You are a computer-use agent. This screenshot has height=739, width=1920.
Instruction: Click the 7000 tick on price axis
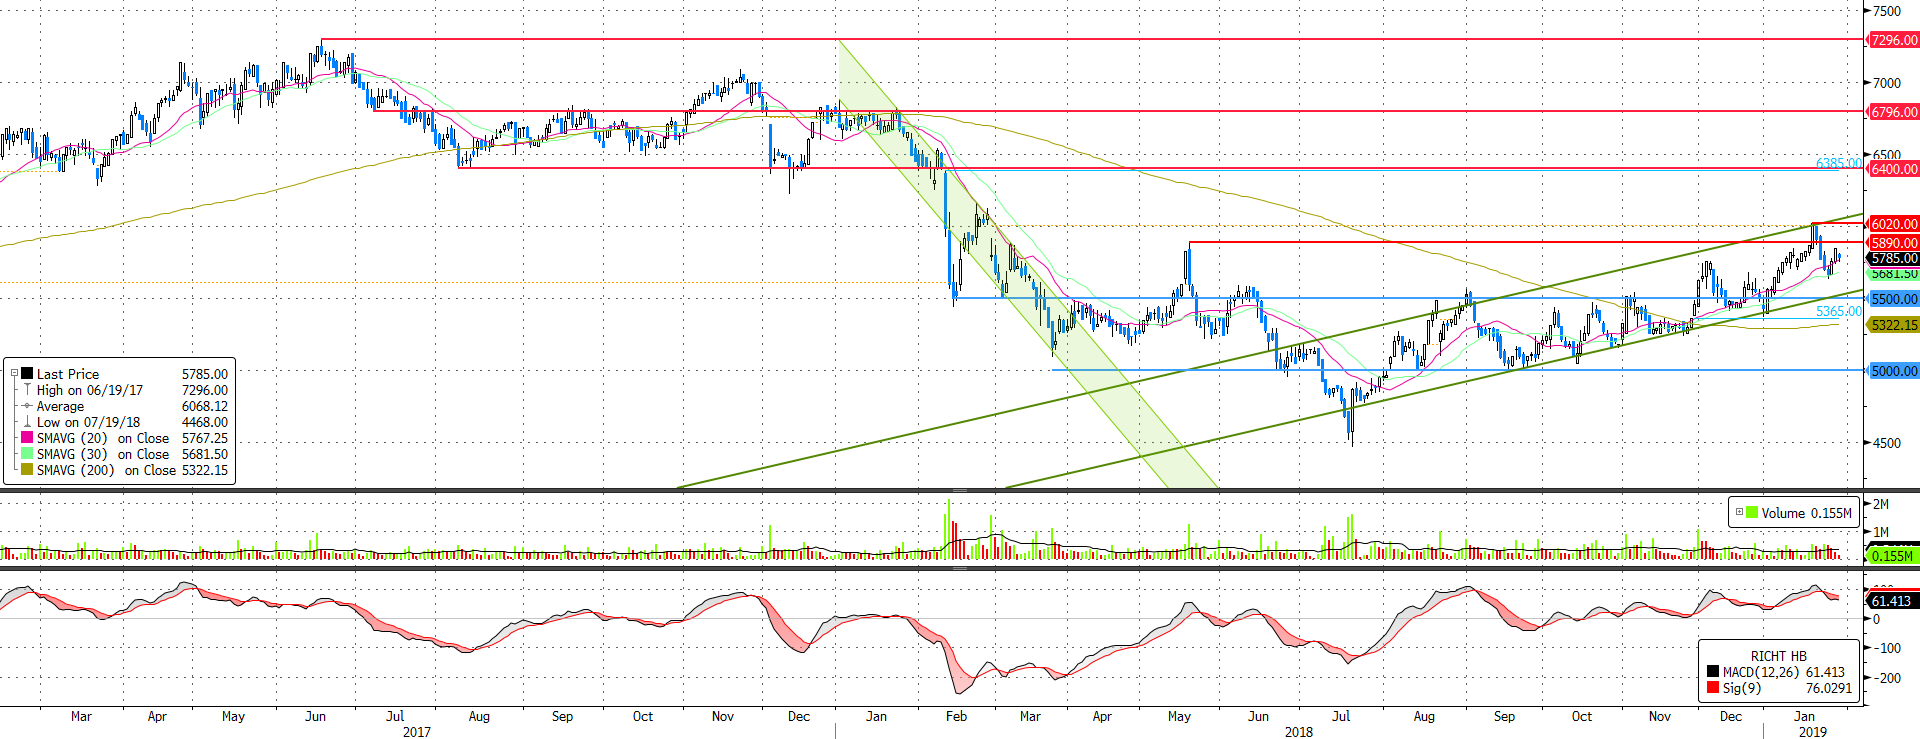coord(1886,83)
